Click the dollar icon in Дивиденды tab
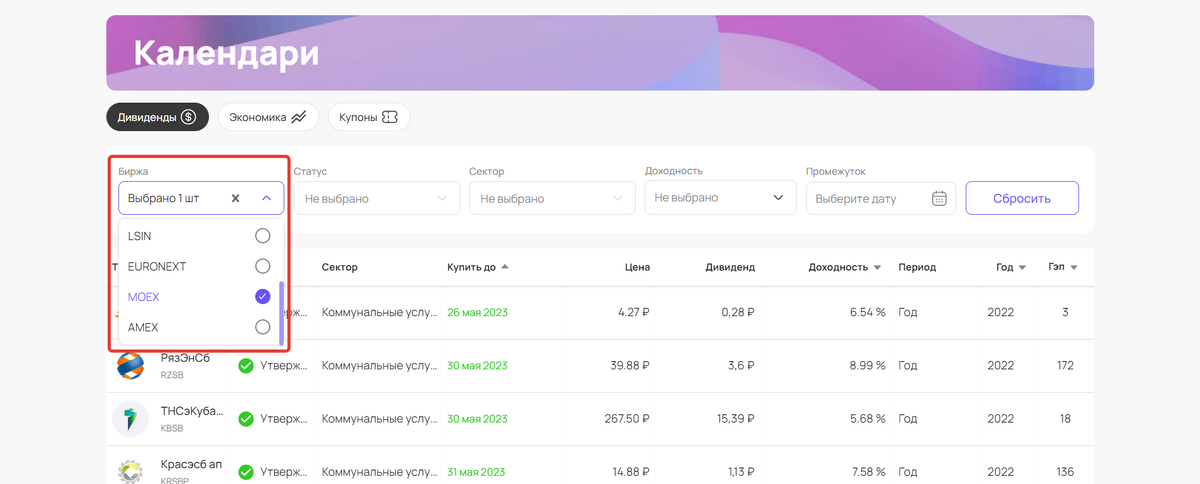The width and height of the screenshot is (1200, 484). pos(188,117)
